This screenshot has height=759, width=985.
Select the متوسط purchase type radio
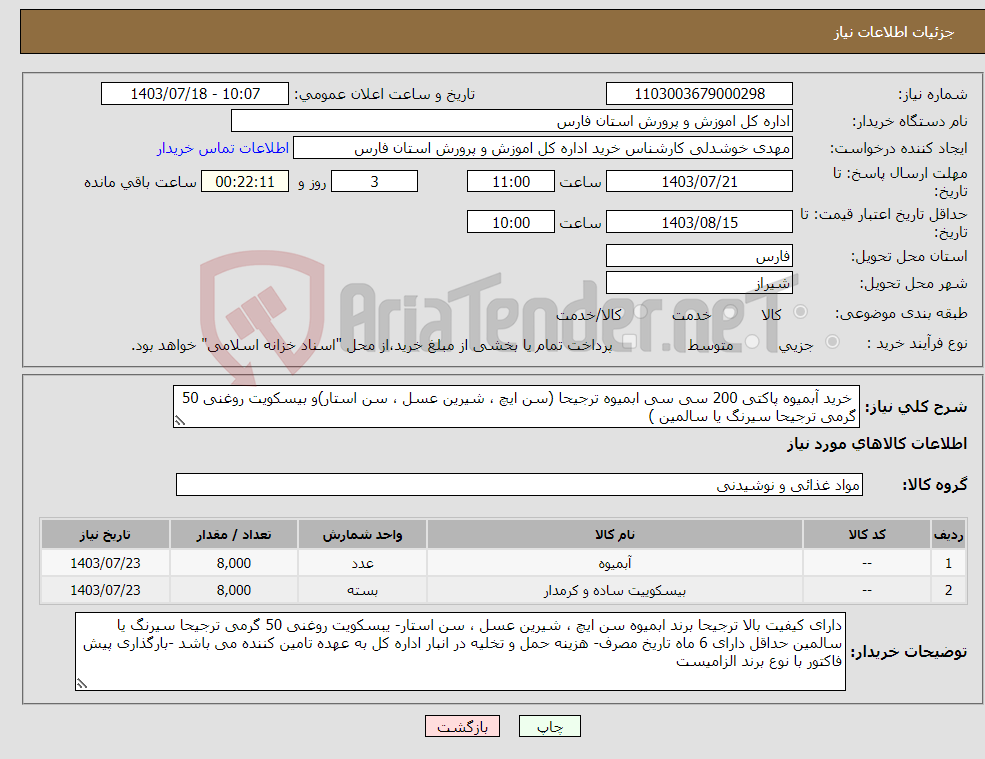753,342
